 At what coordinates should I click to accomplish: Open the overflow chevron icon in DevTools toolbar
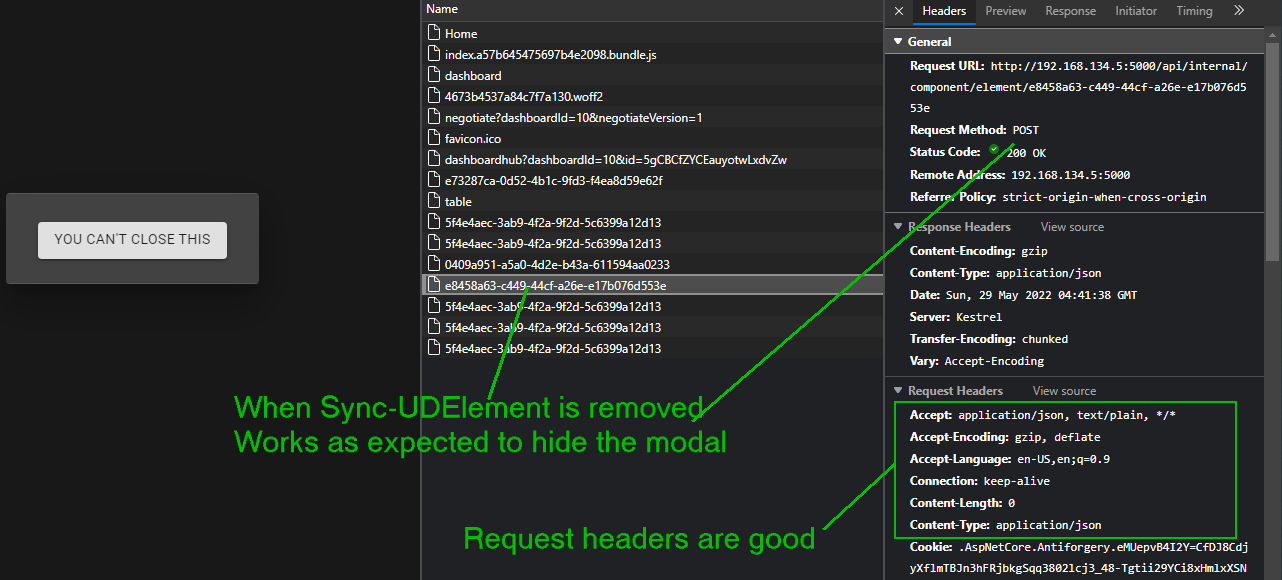point(1240,11)
